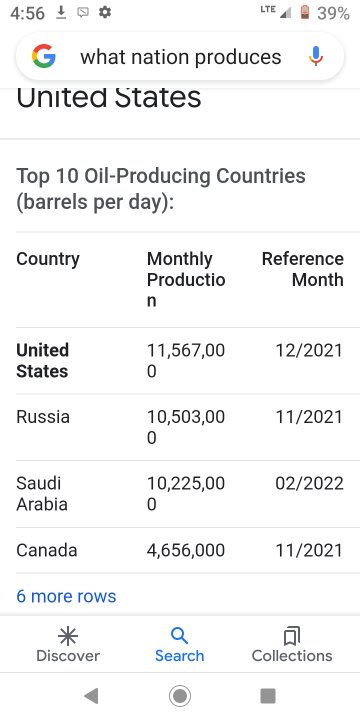Tap the recent apps square button
This screenshot has height=720, width=360.
[x=268, y=696]
